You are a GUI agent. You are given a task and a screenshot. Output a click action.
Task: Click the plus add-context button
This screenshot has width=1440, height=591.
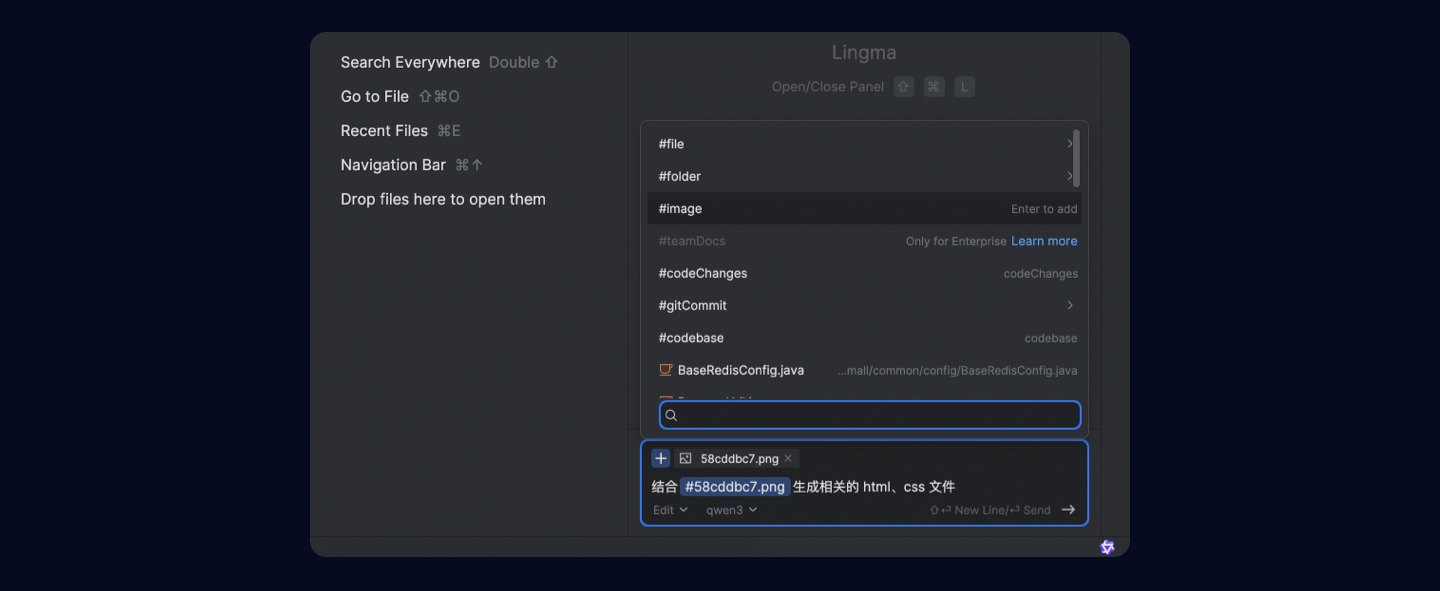coord(661,458)
